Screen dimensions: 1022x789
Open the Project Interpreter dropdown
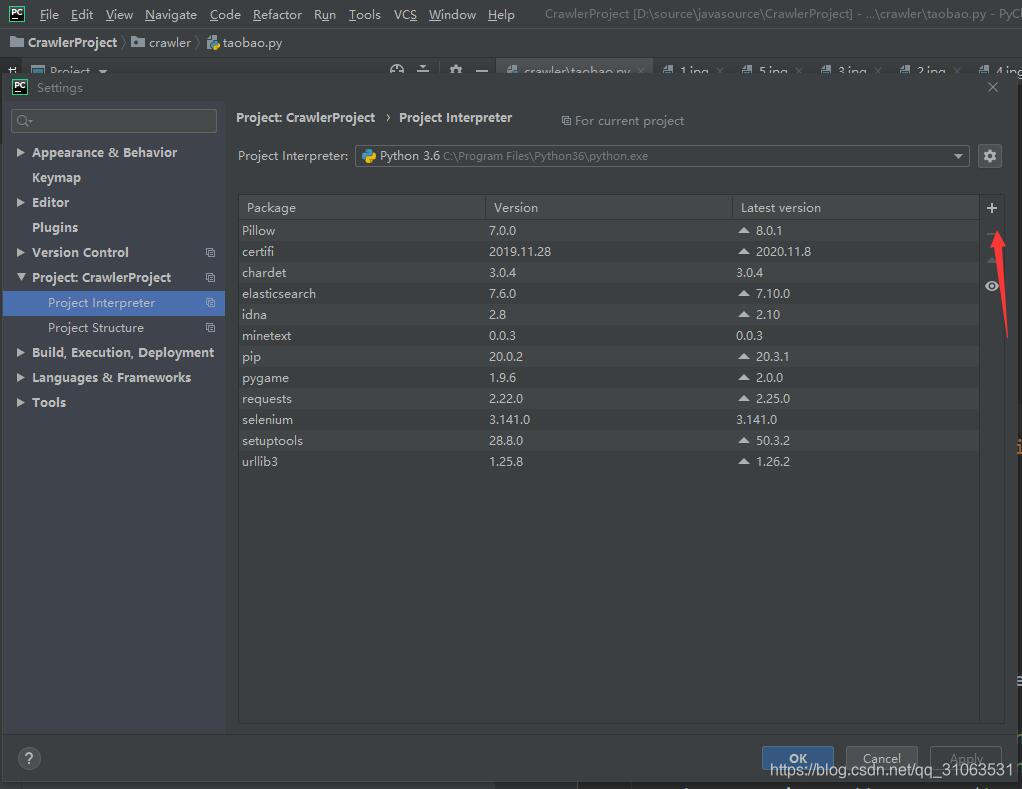pos(662,156)
